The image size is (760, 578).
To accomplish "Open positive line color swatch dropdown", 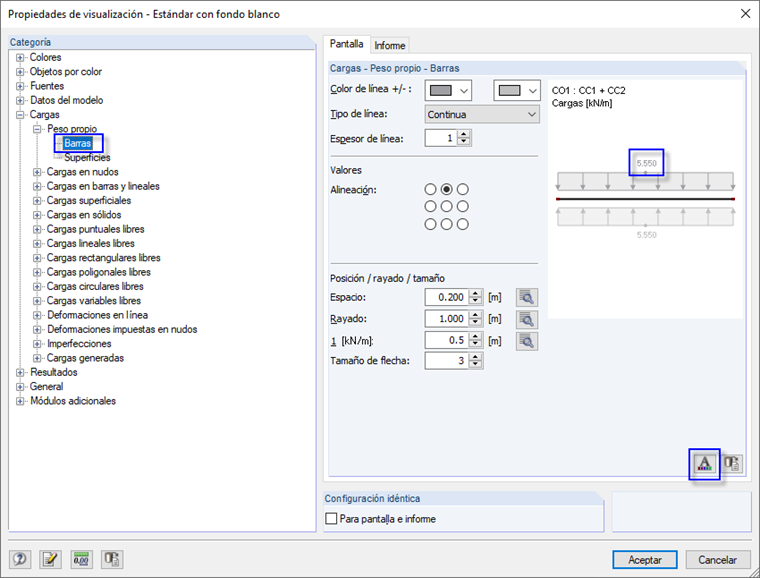I will point(448,91).
